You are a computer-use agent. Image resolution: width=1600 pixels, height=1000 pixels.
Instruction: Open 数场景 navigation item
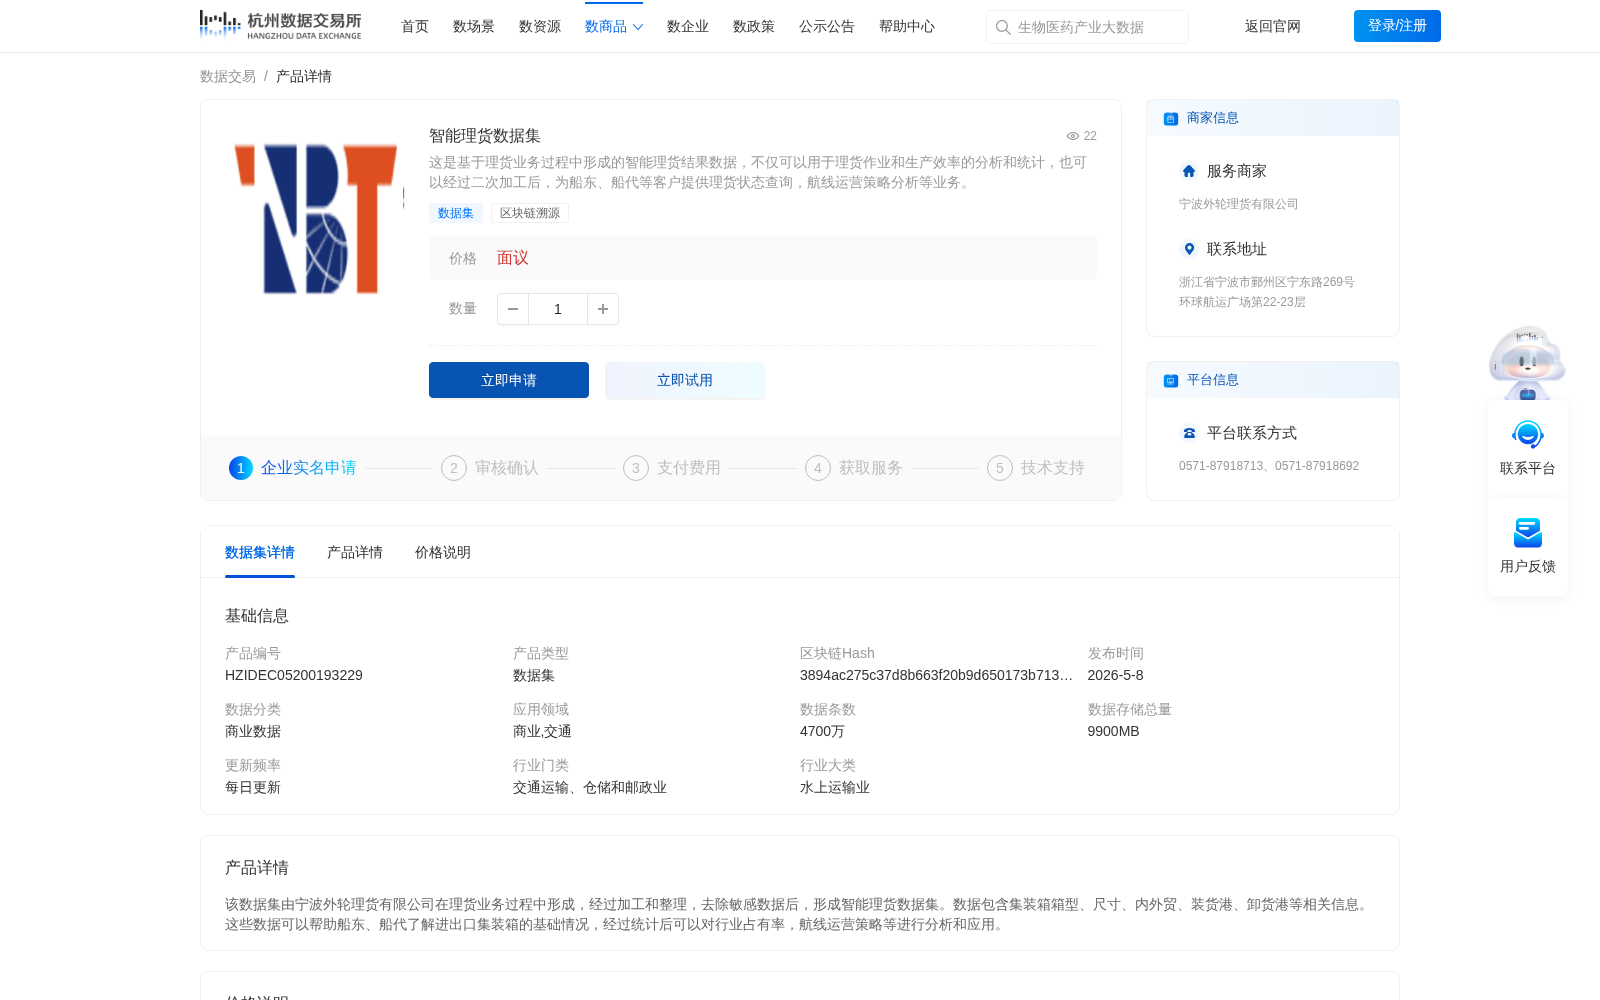click(x=474, y=26)
